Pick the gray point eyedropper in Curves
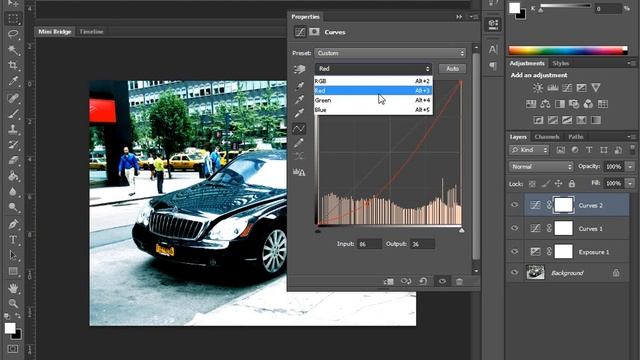This screenshot has width=640, height=360. click(299, 100)
